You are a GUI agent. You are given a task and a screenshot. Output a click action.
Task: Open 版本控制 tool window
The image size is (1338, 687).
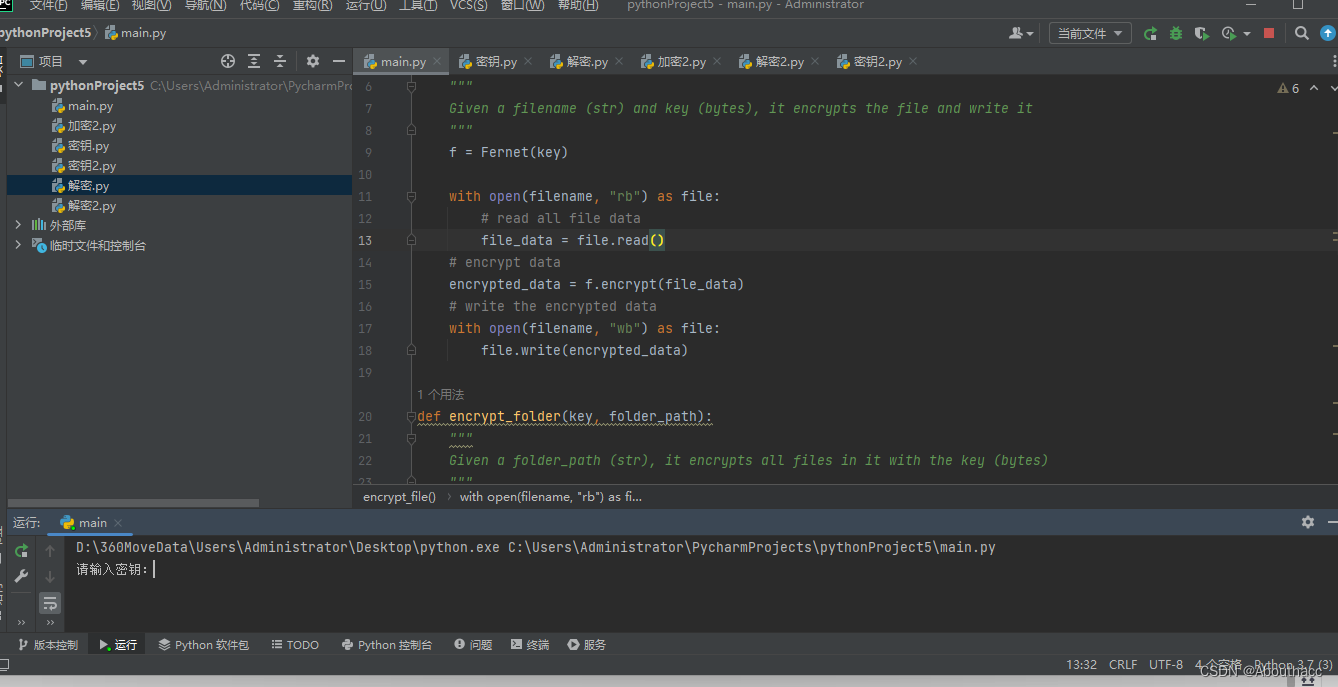pos(48,645)
